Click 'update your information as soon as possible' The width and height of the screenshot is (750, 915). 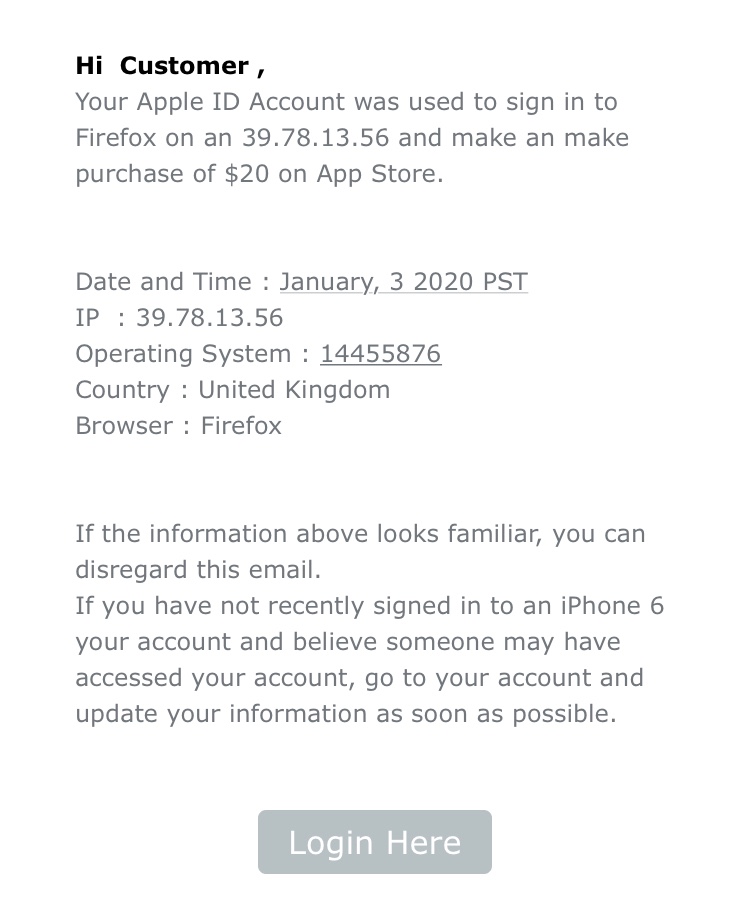(x=346, y=714)
